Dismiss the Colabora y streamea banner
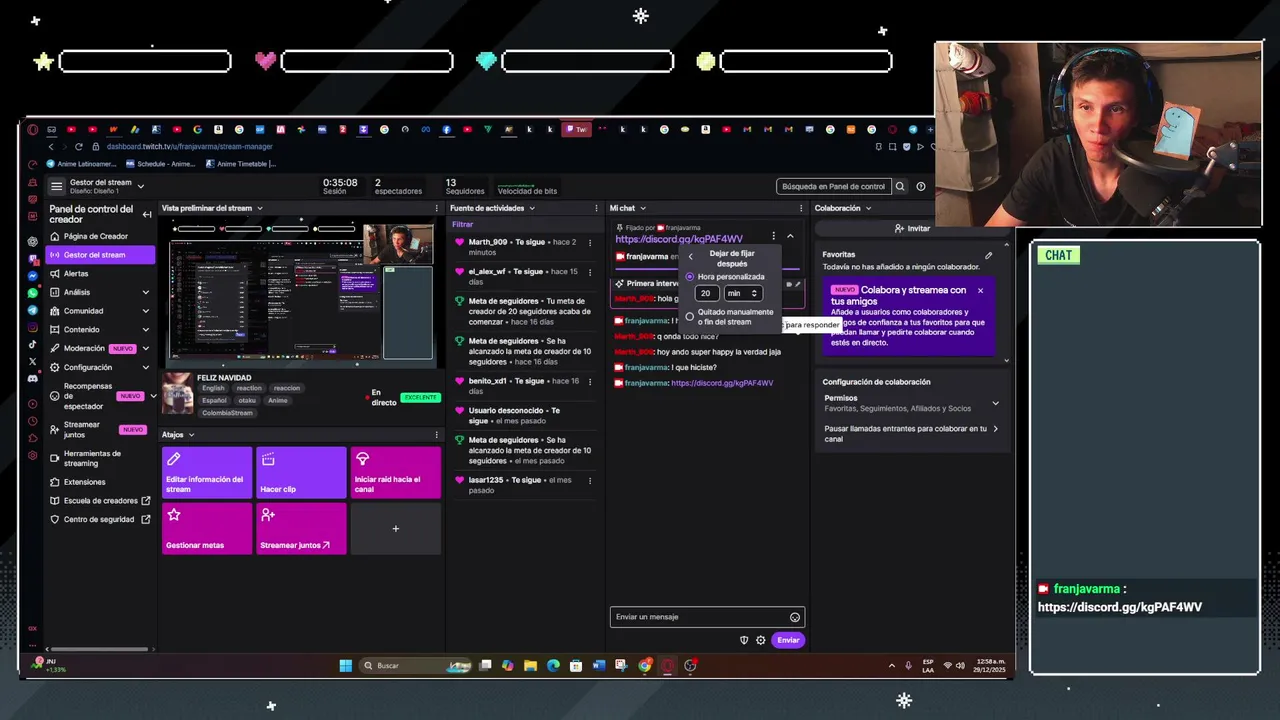 pos(980,290)
